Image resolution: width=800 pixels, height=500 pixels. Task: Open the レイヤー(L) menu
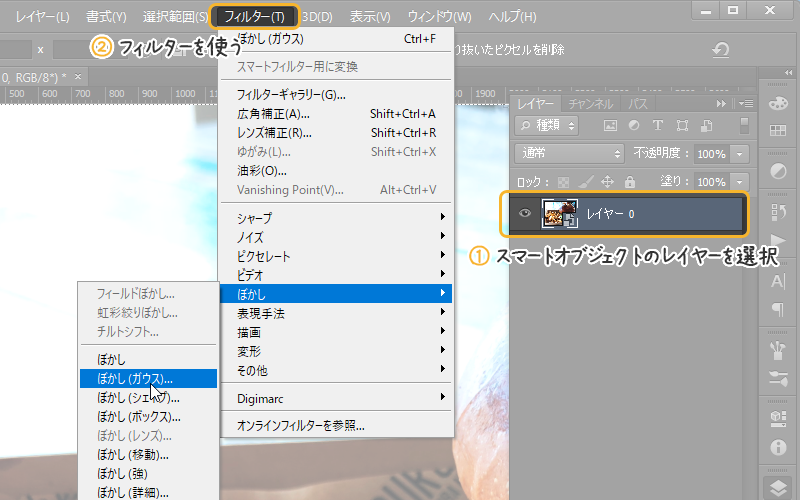(42, 17)
